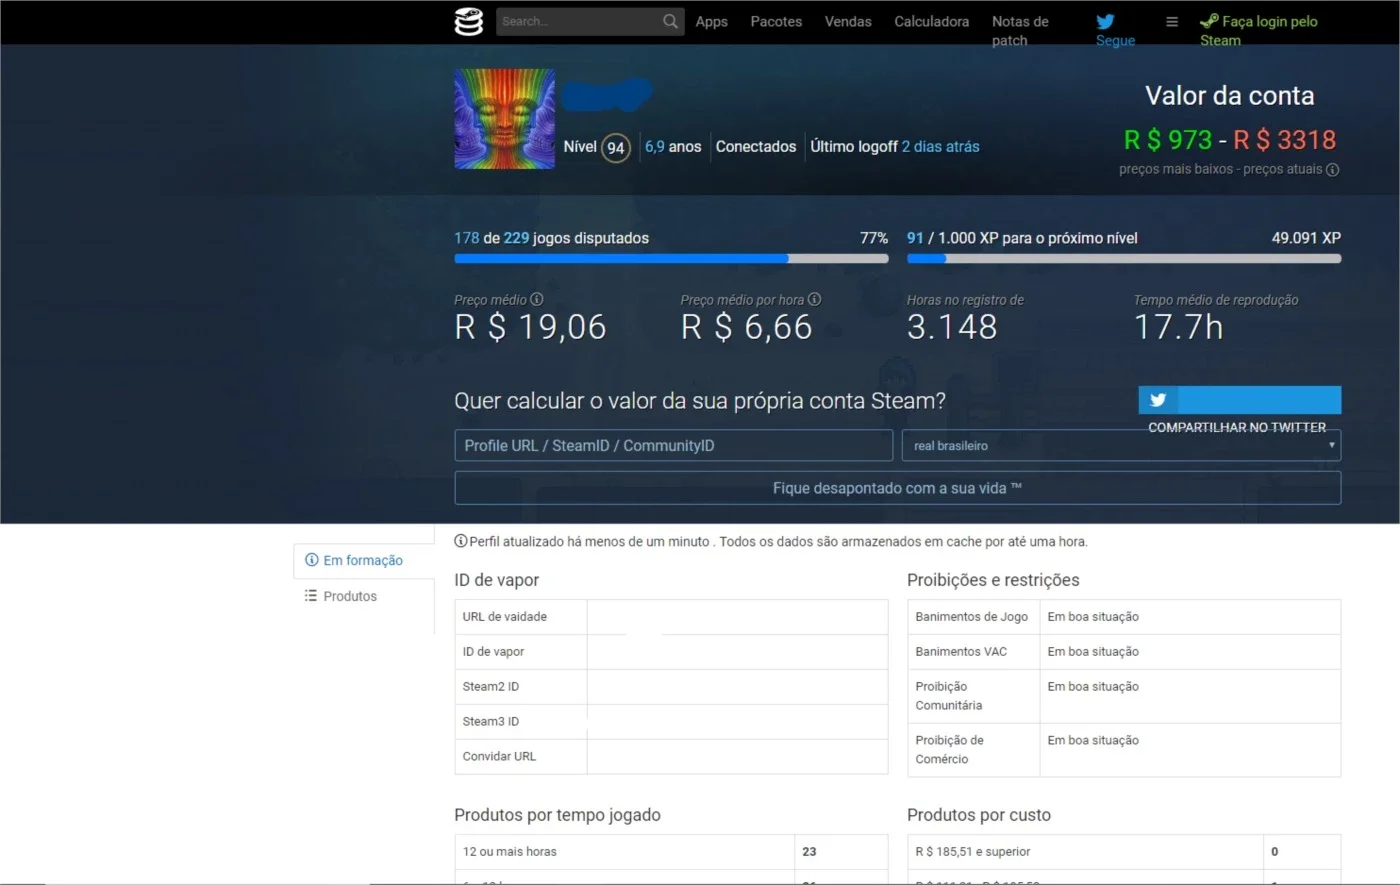Click info icon beside Preço médio
The width and height of the screenshot is (1400, 885).
pyautogui.click(x=537, y=299)
